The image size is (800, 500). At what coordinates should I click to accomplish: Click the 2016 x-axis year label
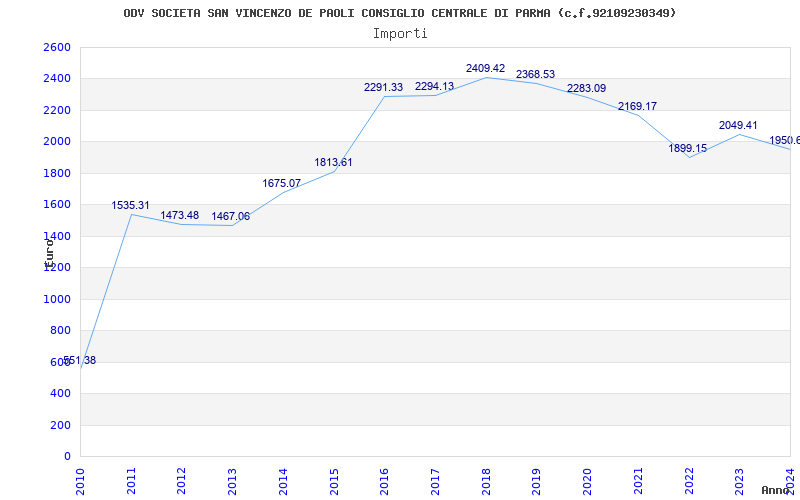point(385,481)
